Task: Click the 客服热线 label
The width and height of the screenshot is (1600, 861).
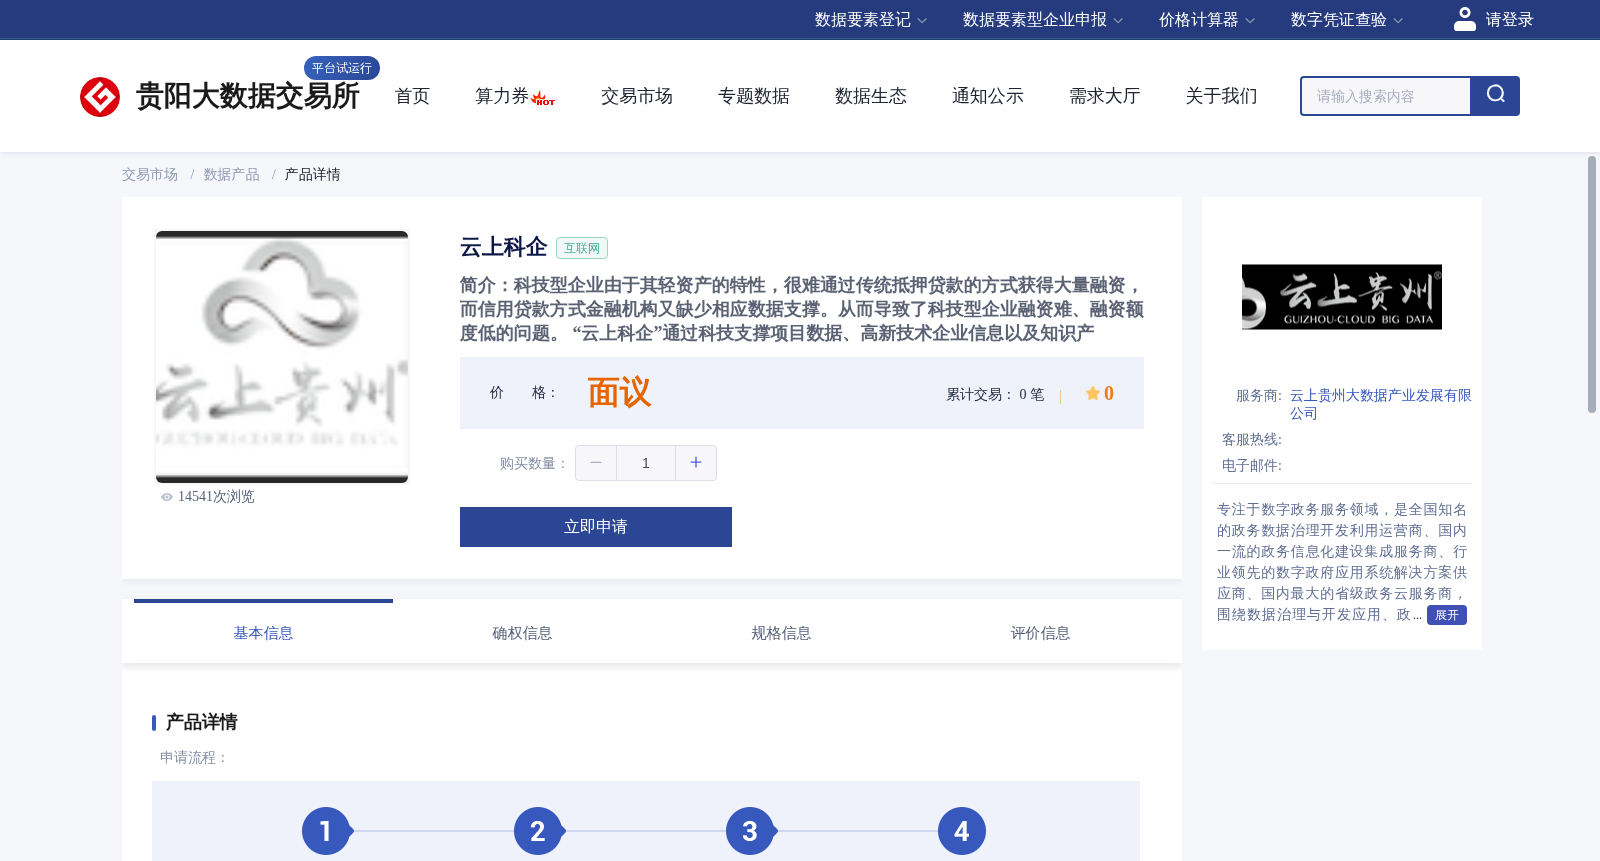Action: (x=1252, y=440)
